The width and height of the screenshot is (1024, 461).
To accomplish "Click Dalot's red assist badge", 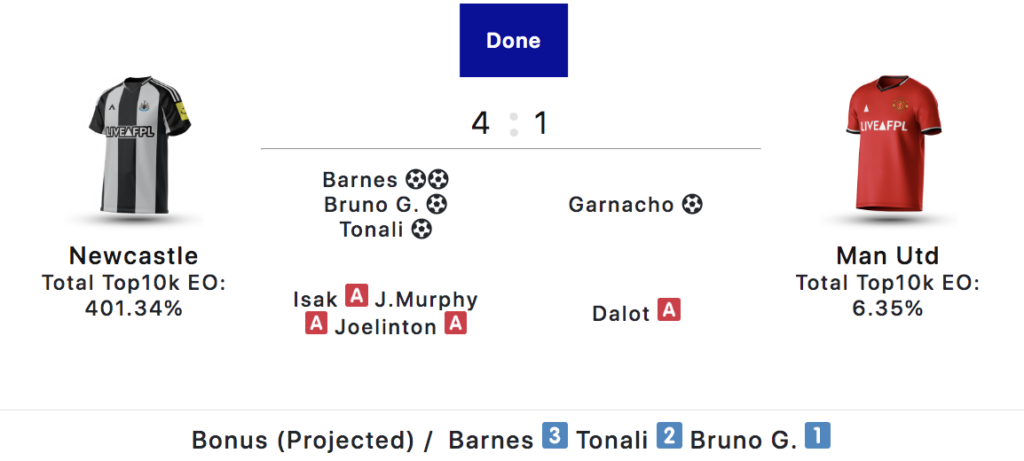I will tap(669, 310).
